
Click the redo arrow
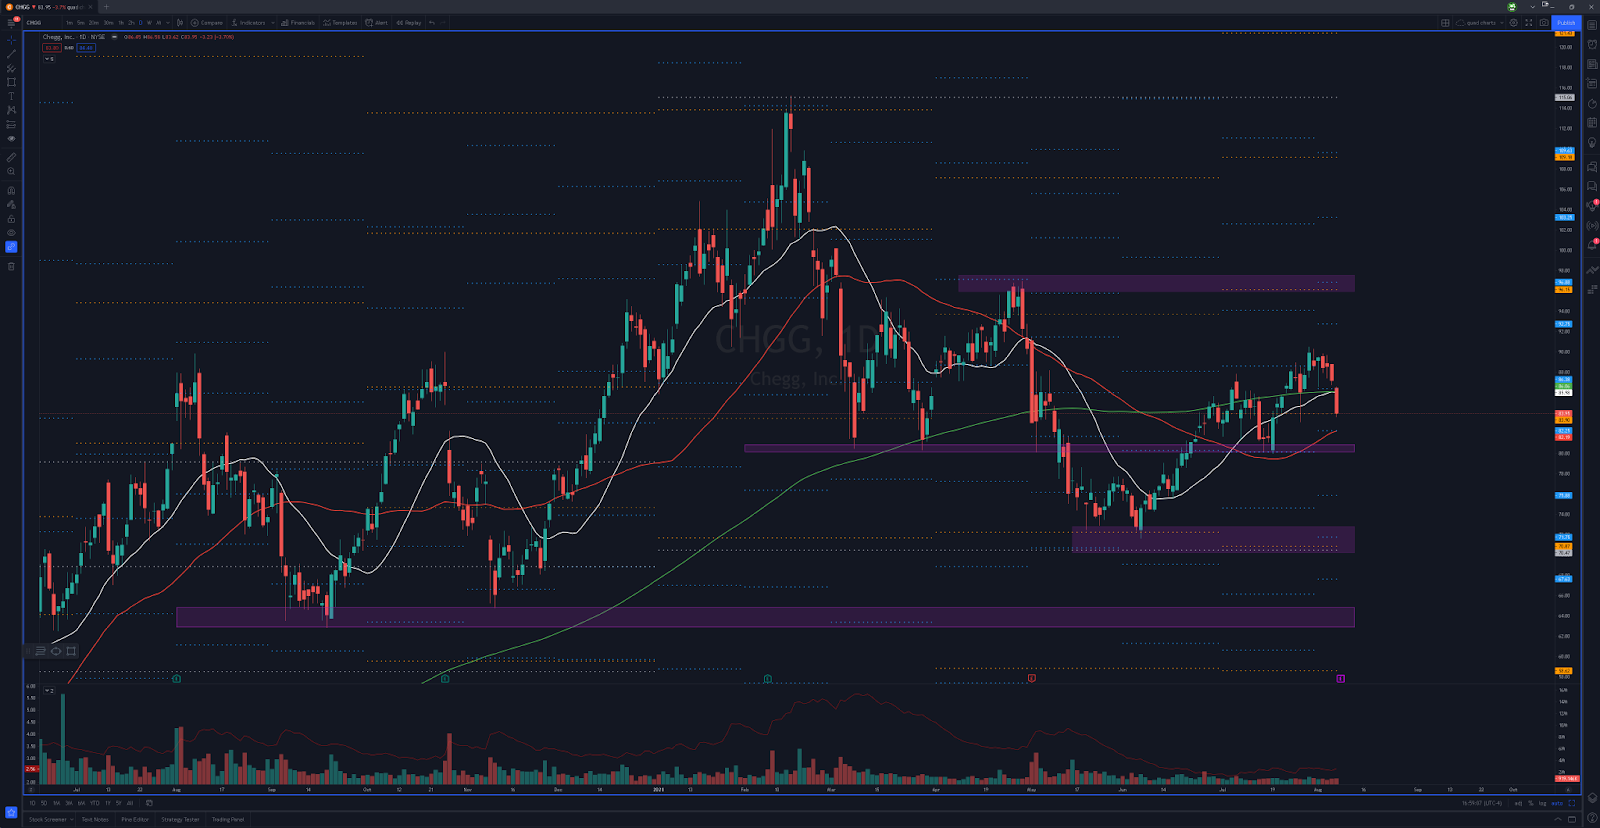click(443, 22)
